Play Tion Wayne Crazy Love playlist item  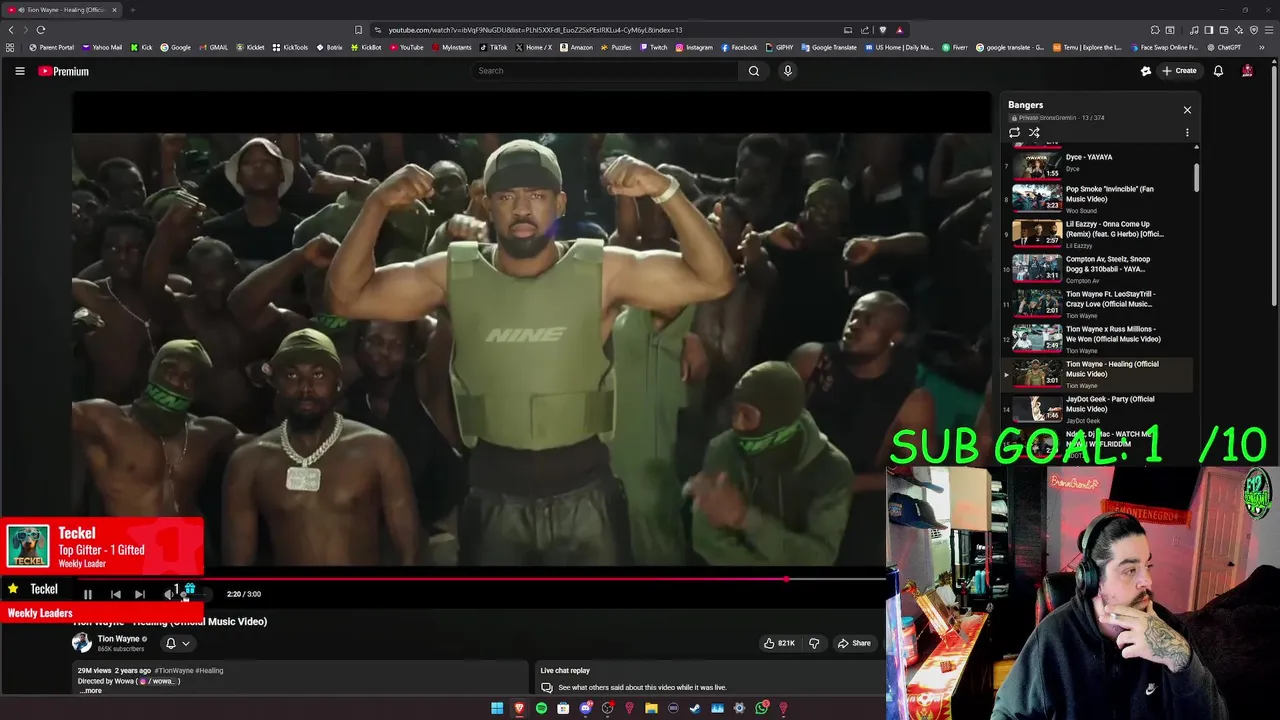pyautogui.click(x=1098, y=303)
